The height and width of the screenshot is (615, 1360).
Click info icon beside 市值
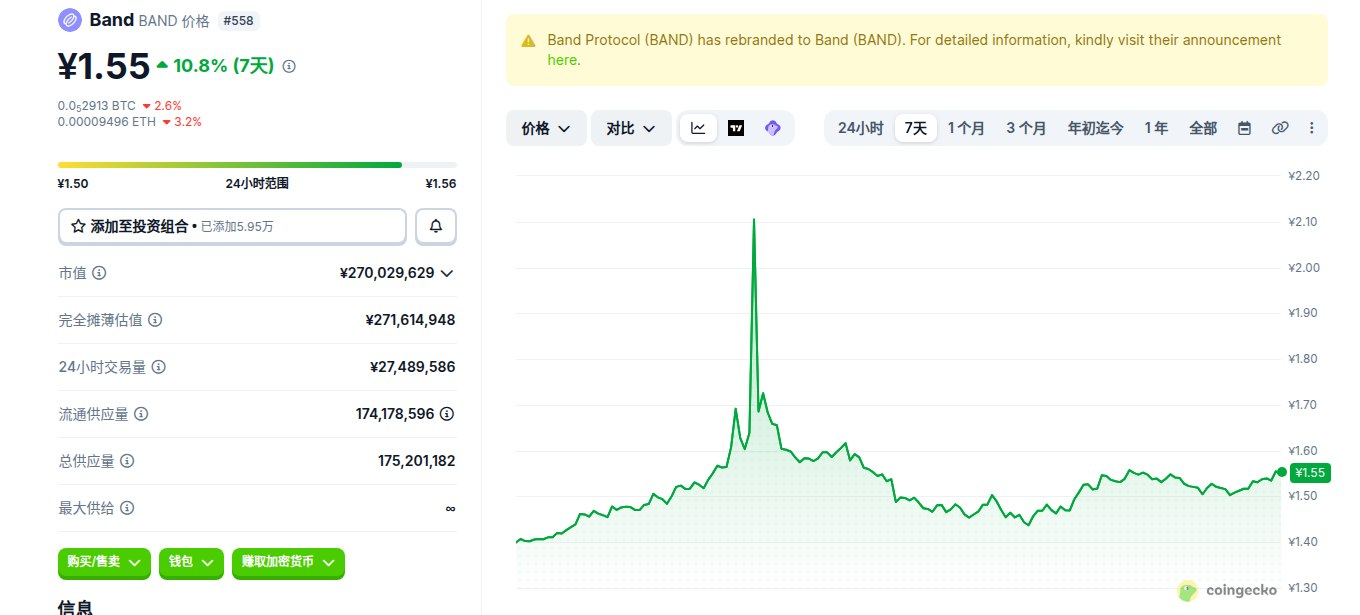pos(99,273)
